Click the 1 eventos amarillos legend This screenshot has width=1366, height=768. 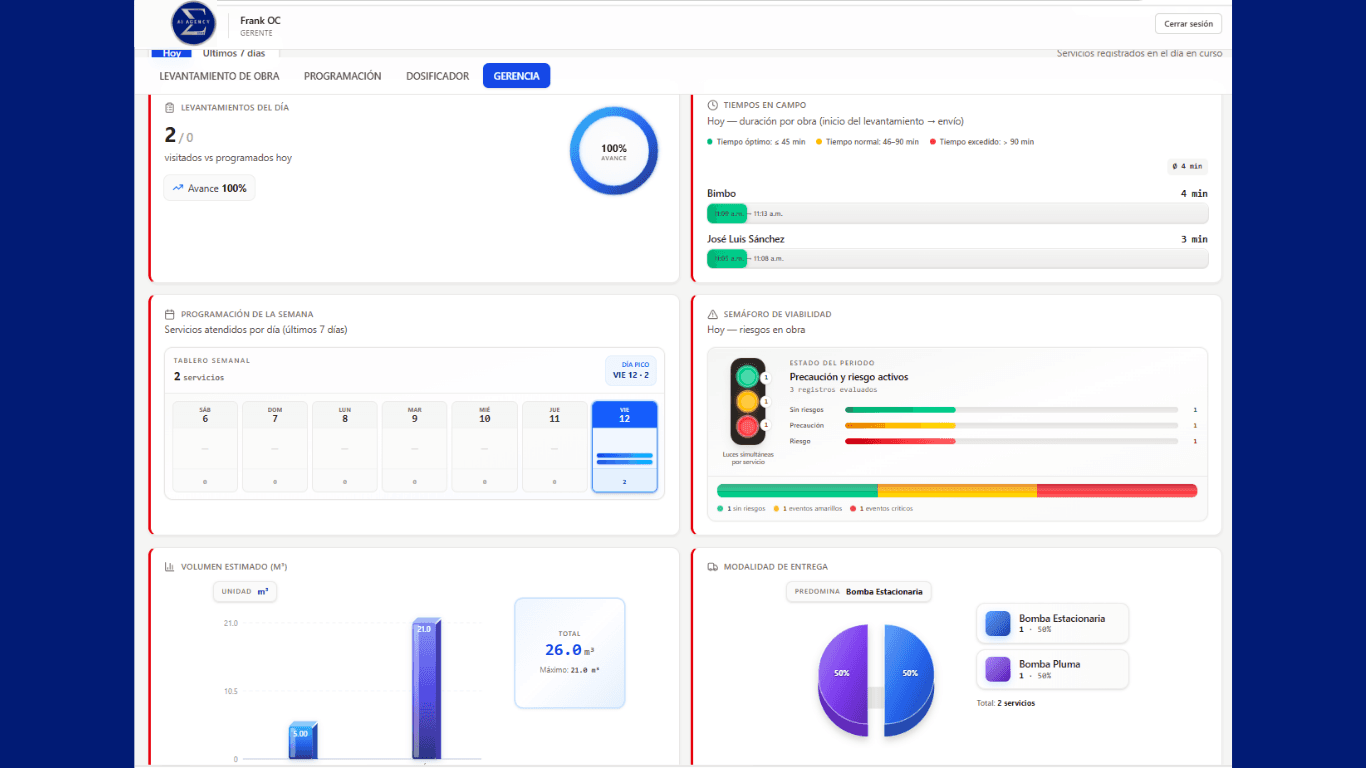click(807, 509)
